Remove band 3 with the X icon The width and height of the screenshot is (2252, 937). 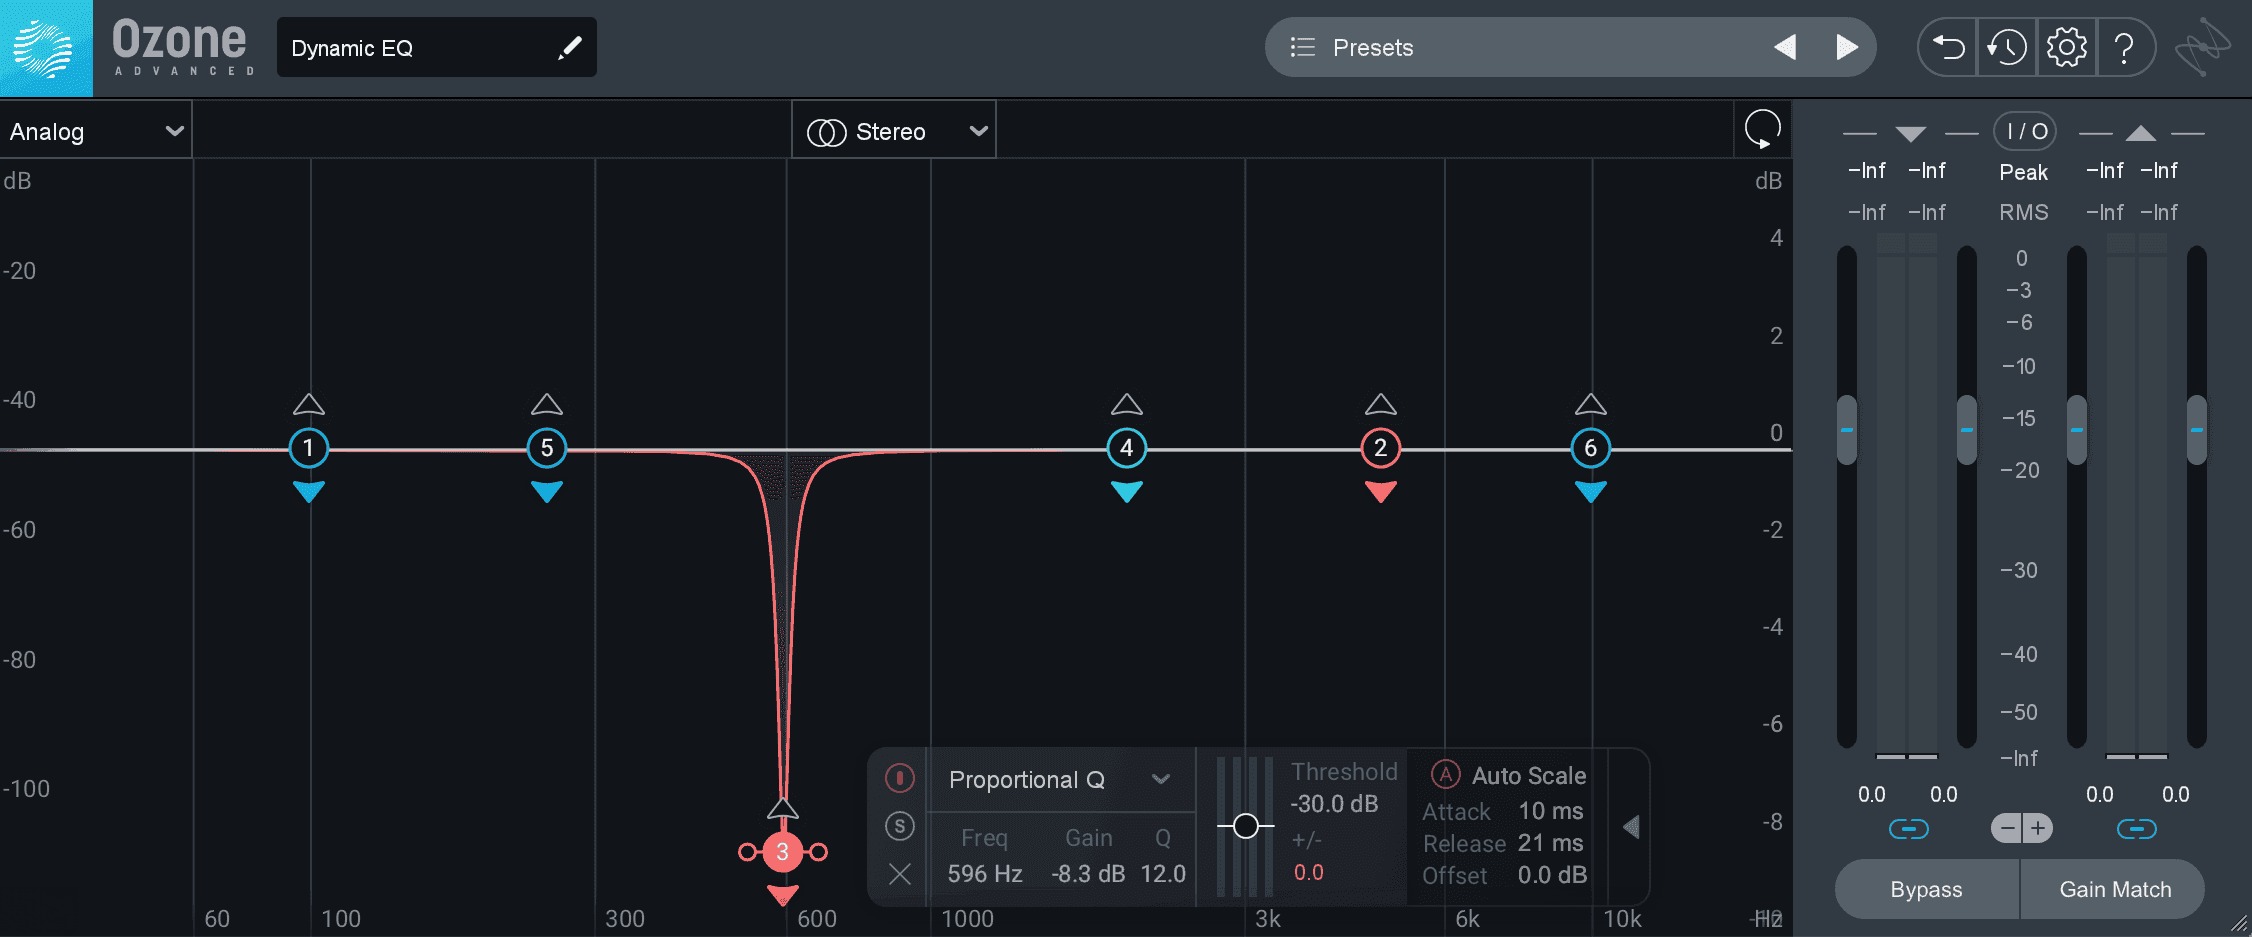[x=900, y=874]
